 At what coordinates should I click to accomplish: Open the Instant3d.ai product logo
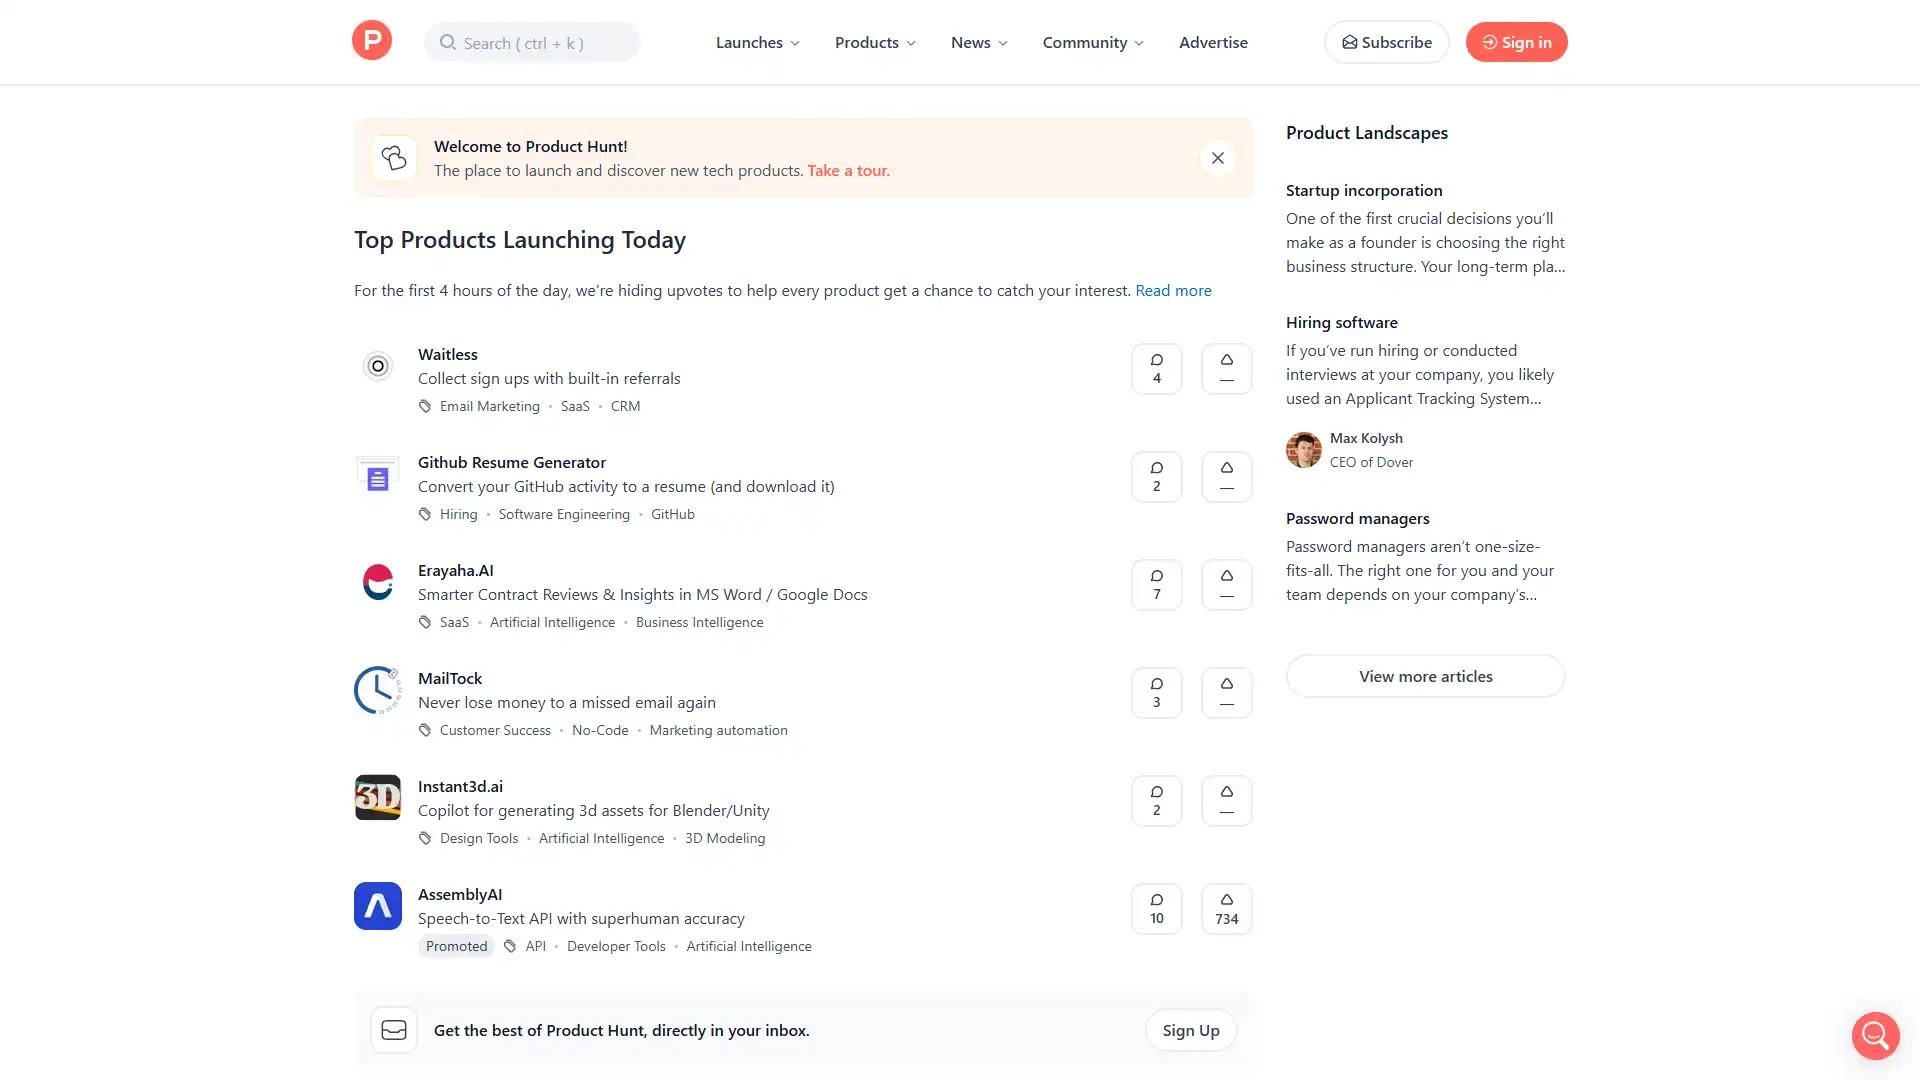point(378,798)
